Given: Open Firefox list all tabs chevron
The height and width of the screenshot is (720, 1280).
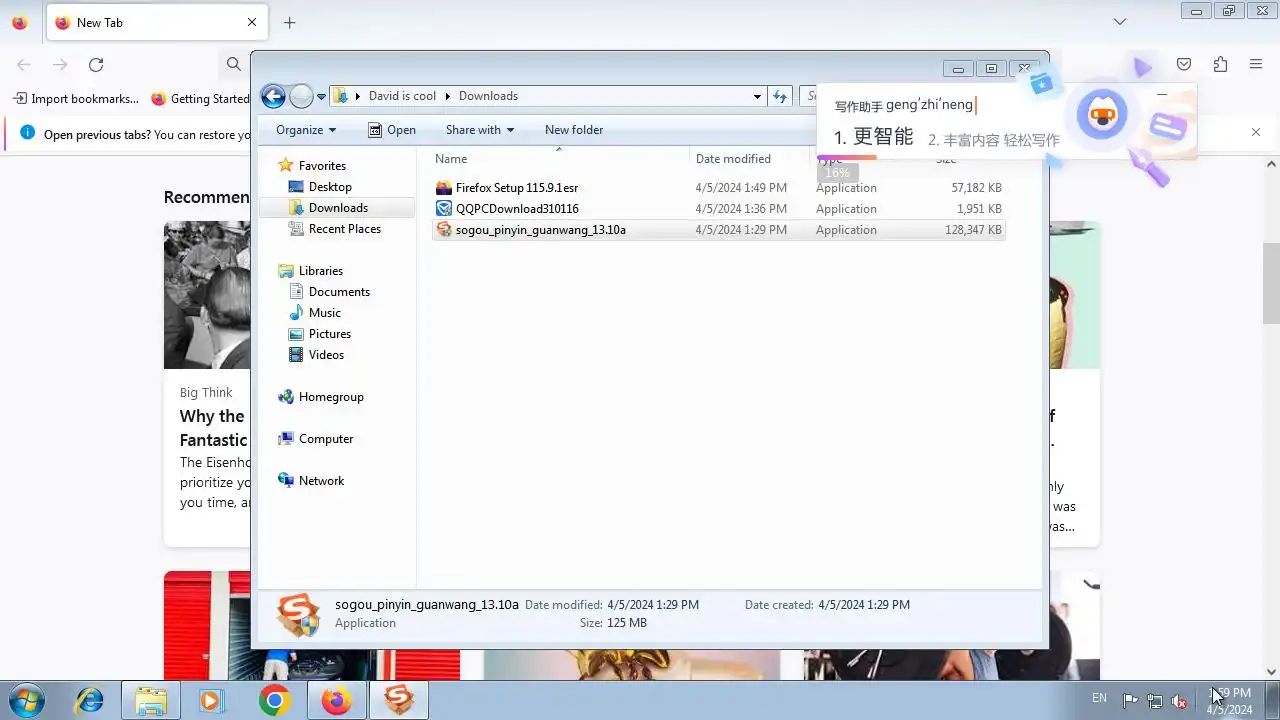Looking at the screenshot, I should click(x=1120, y=22).
